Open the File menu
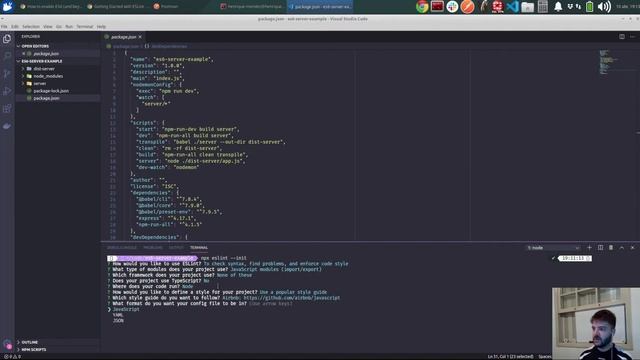This screenshot has height=360, width=640. 4,27
